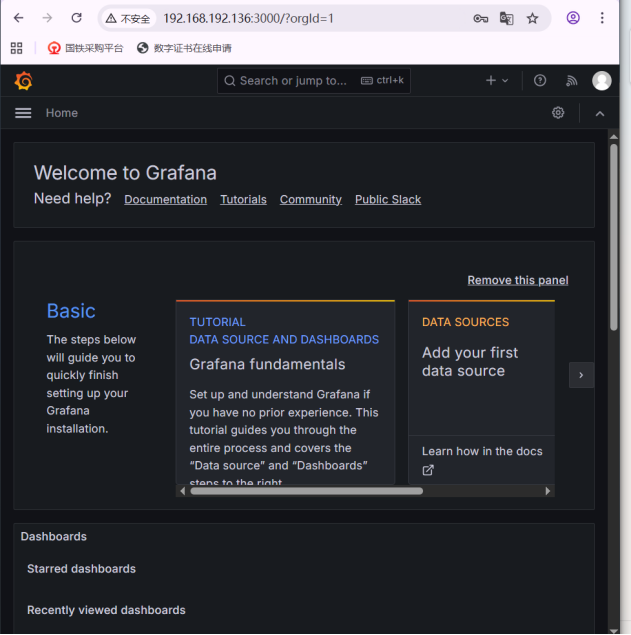Click the Starred dashboards heading
631x635 pixels.
click(x=81, y=569)
